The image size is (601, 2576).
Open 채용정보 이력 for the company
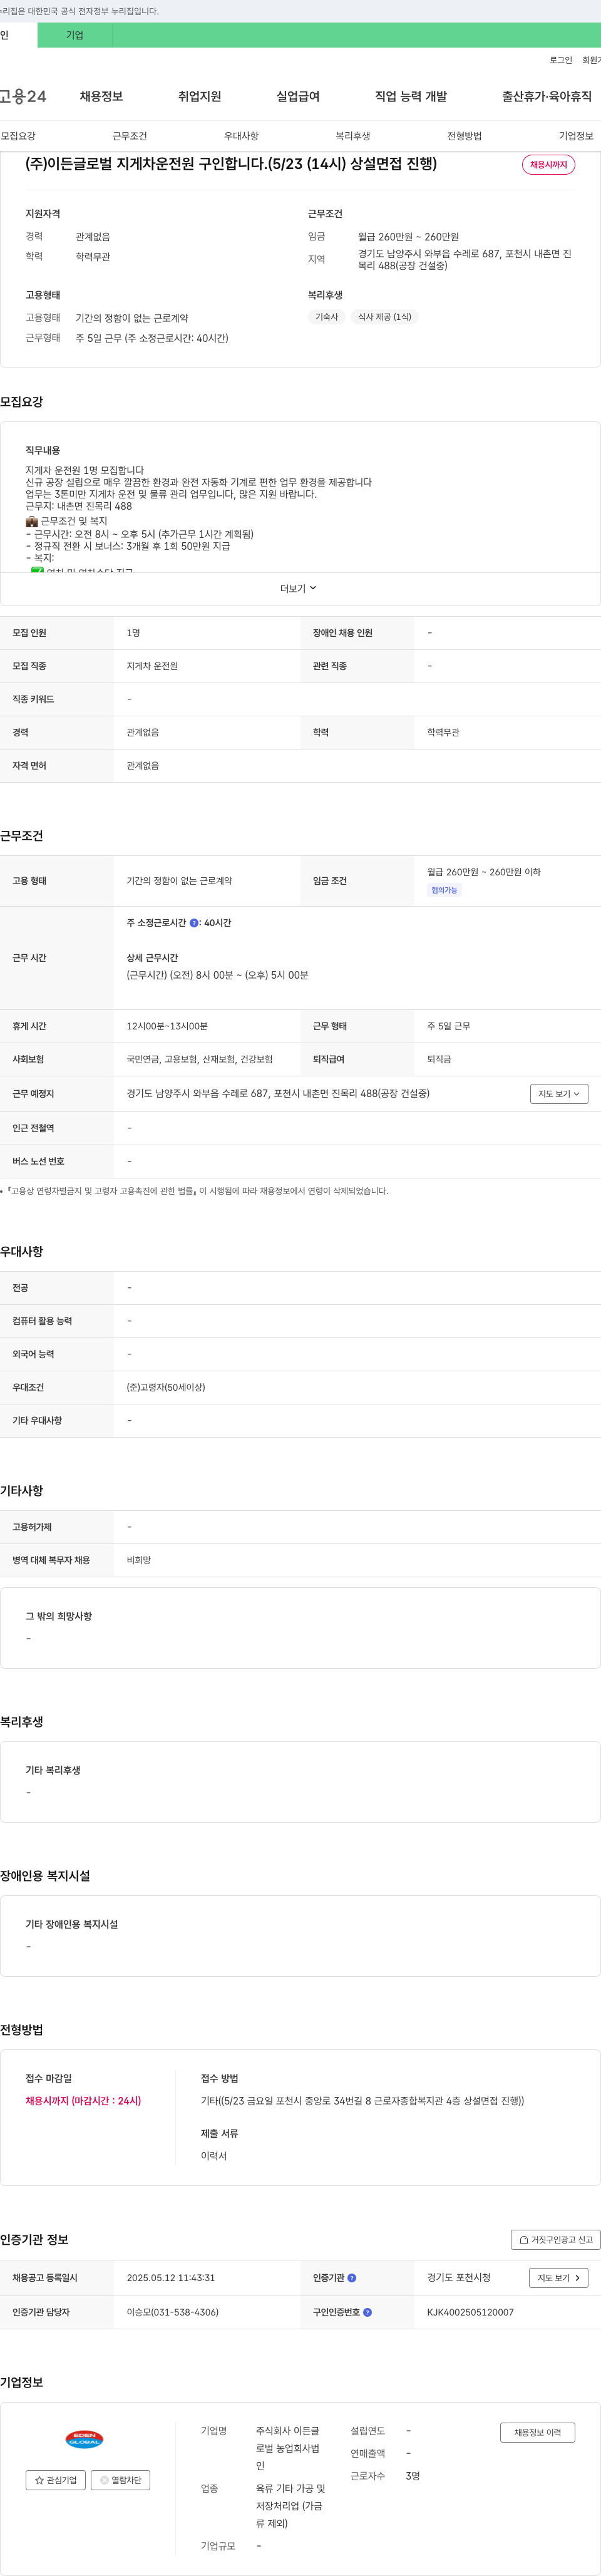pyautogui.click(x=538, y=2432)
